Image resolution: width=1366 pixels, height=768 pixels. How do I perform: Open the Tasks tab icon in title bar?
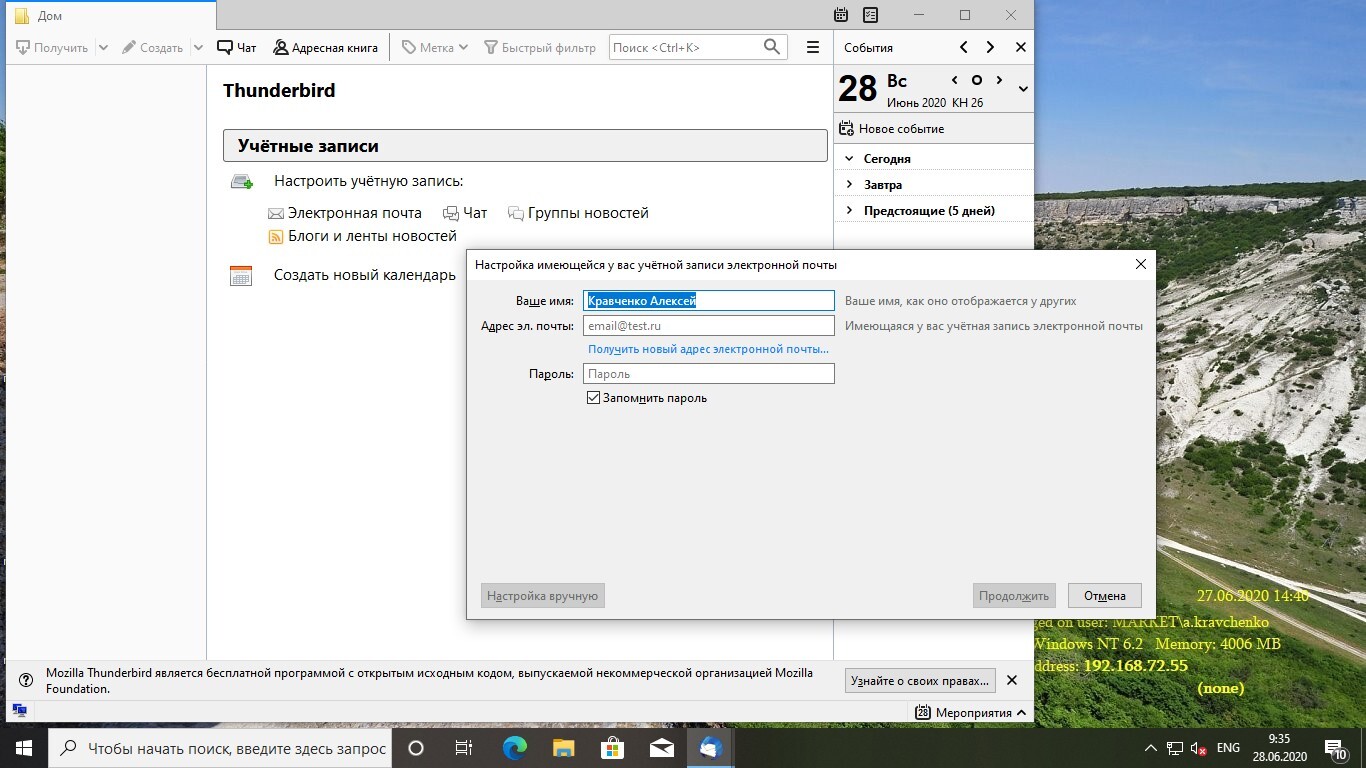pyautogui.click(x=871, y=15)
